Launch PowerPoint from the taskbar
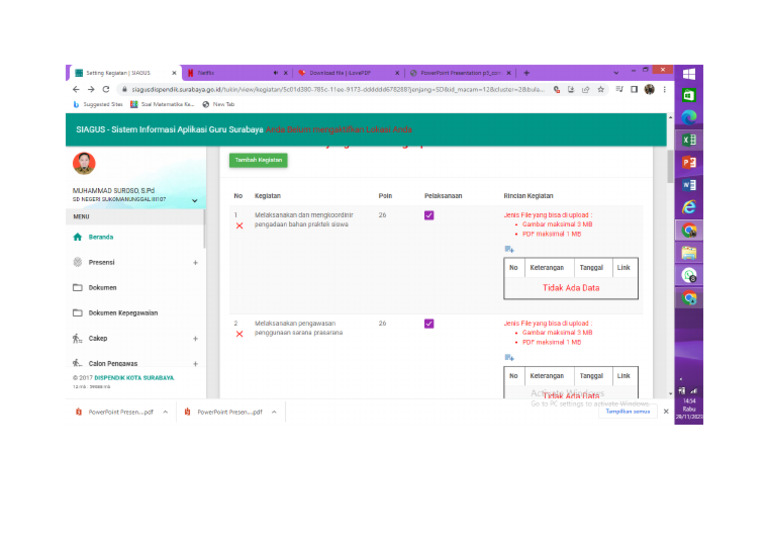 [x=689, y=163]
